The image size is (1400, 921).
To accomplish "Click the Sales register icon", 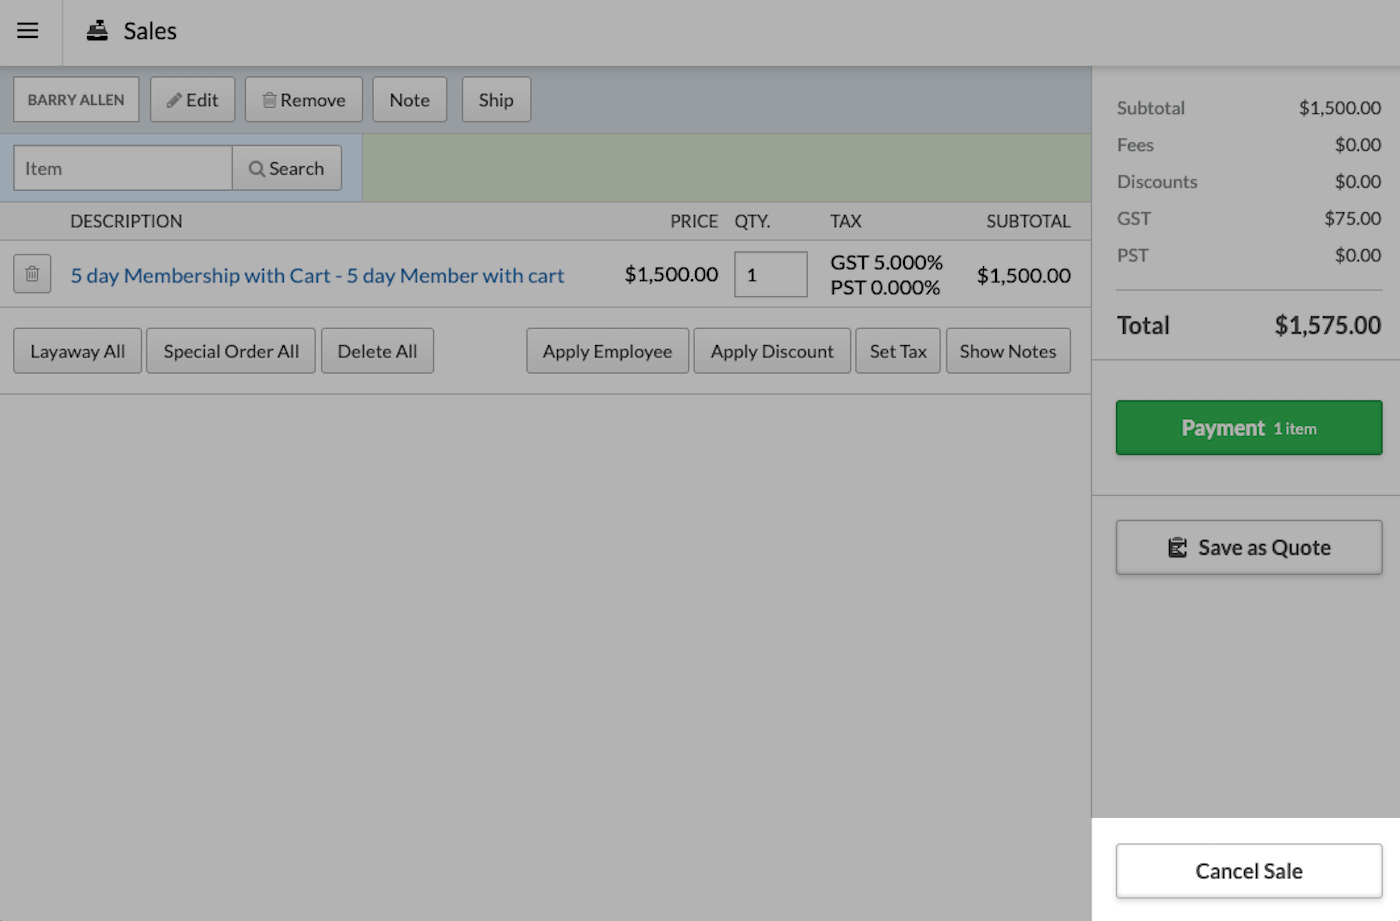I will click(97, 31).
